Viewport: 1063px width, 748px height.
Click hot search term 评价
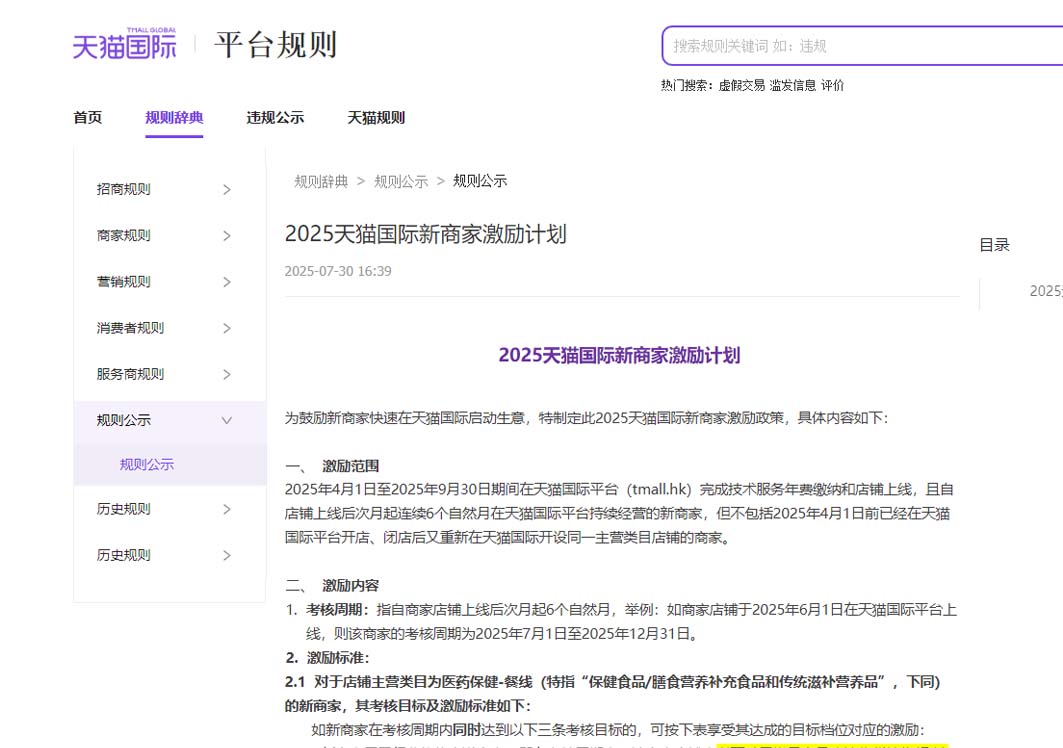(833, 85)
